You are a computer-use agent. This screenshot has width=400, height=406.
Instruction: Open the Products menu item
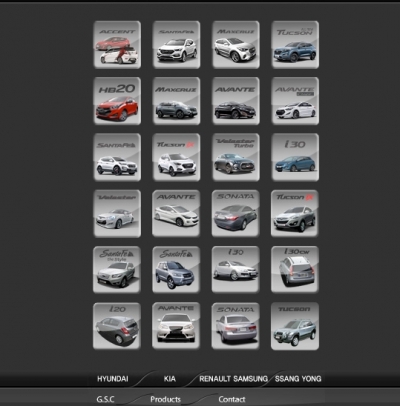pyautogui.click(x=165, y=399)
